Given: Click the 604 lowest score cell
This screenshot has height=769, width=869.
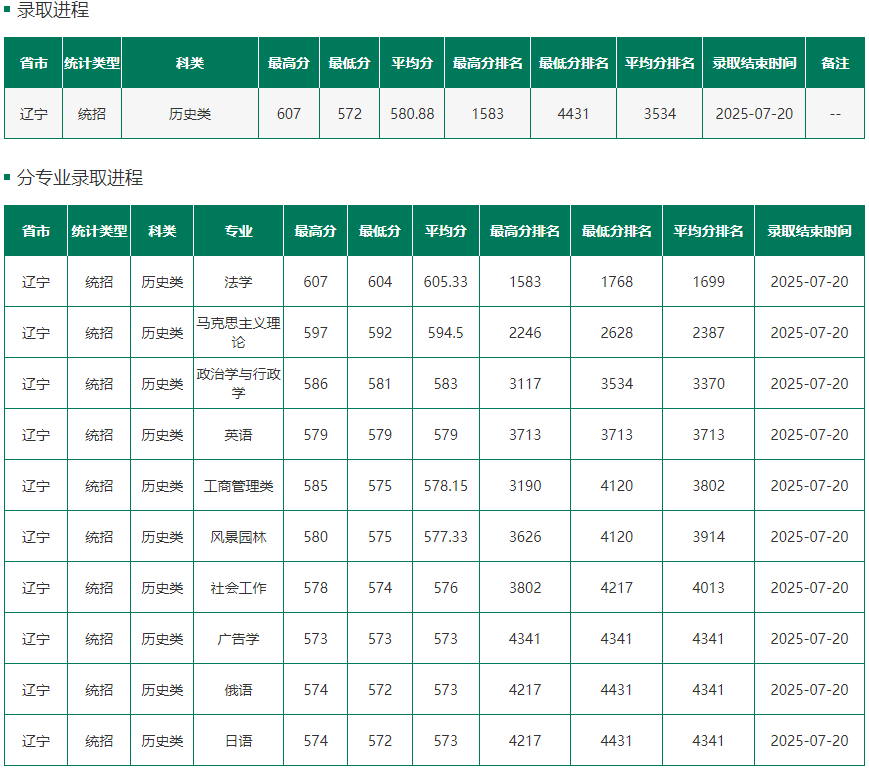Looking at the screenshot, I should point(380,282).
